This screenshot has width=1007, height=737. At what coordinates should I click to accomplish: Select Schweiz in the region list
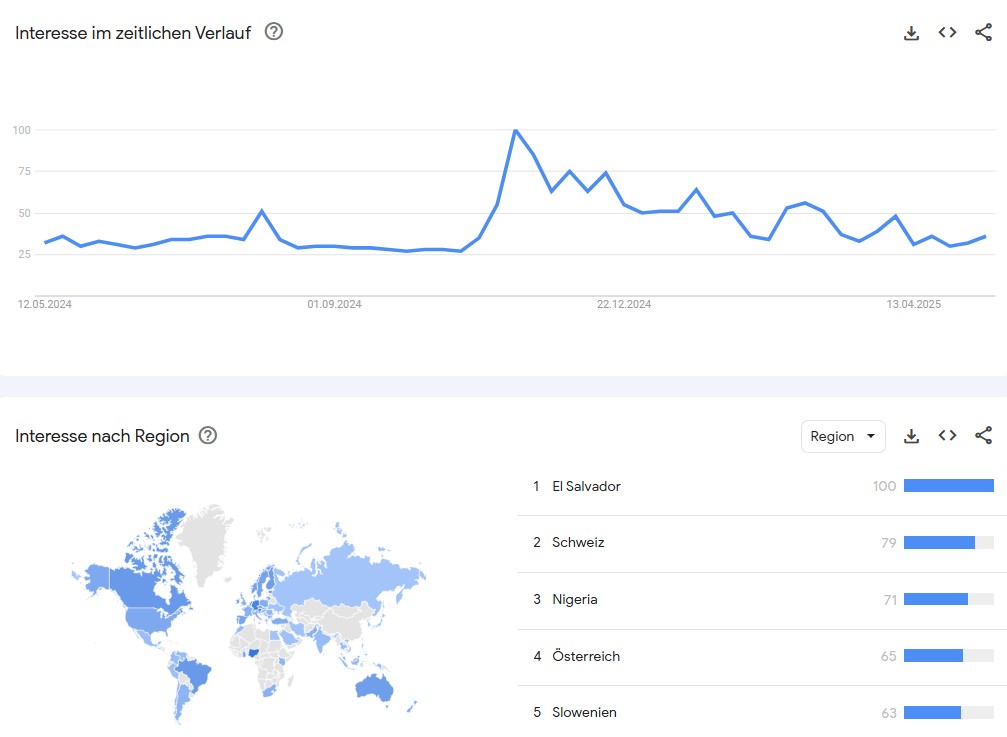762,543
